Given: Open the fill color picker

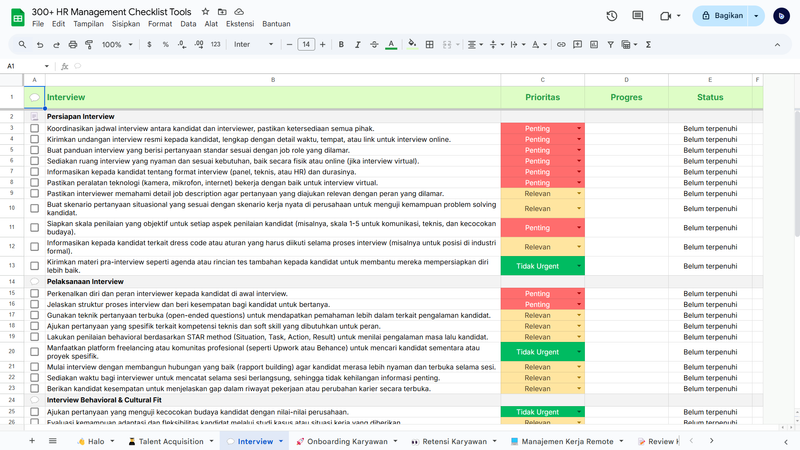Looking at the screenshot, I should (412, 45).
